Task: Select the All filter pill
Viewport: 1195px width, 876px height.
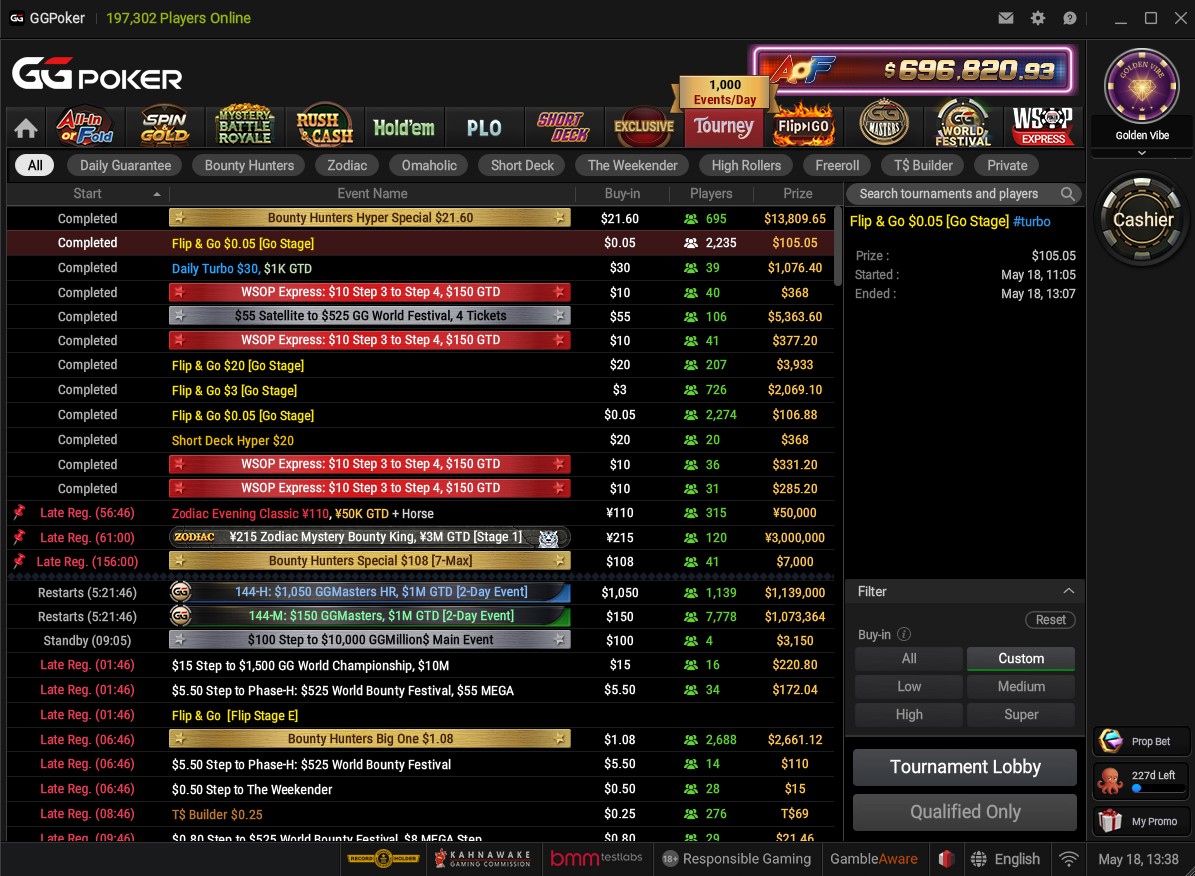Action: pos(35,165)
